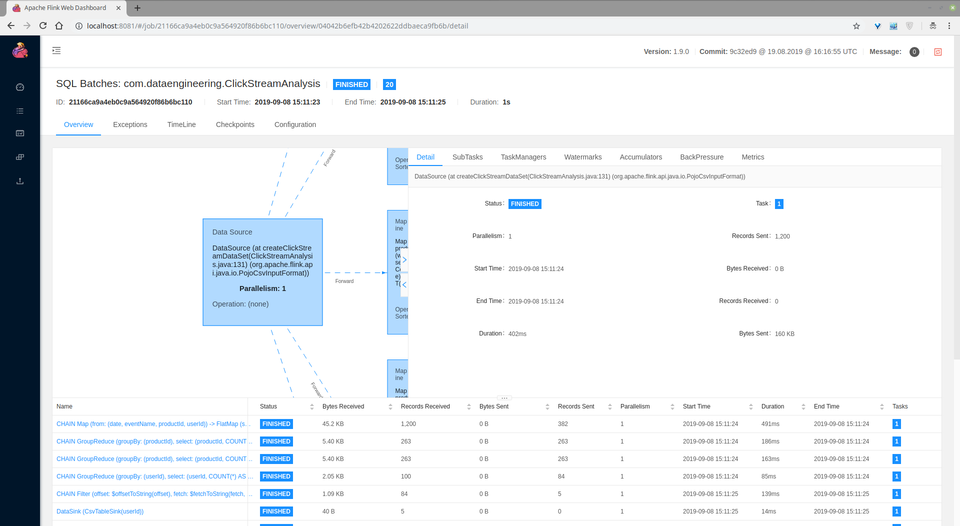Open the Running Jobs list icon in the sidebar
The width and height of the screenshot is (960, 526).
pos(20,111)
